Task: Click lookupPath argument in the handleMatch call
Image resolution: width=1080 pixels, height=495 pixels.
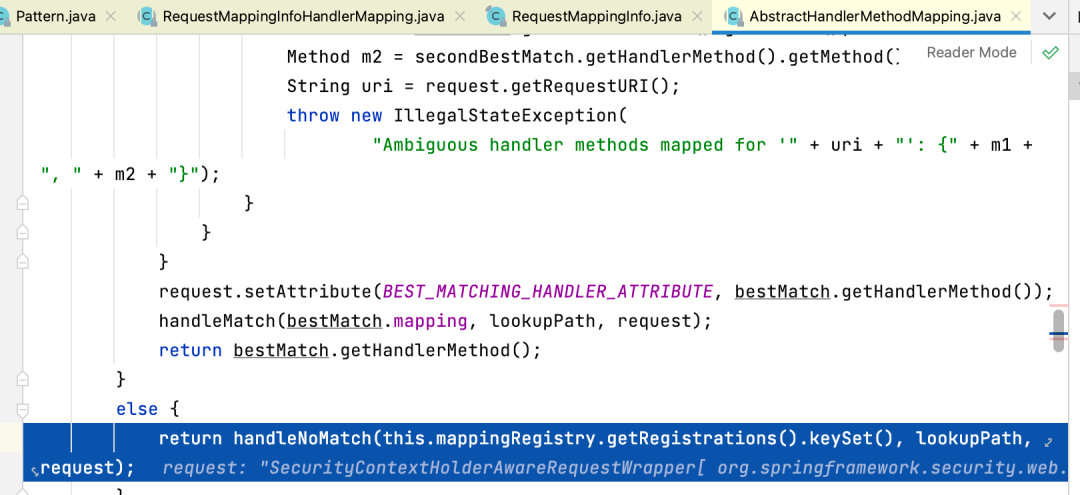Action: 543,321
